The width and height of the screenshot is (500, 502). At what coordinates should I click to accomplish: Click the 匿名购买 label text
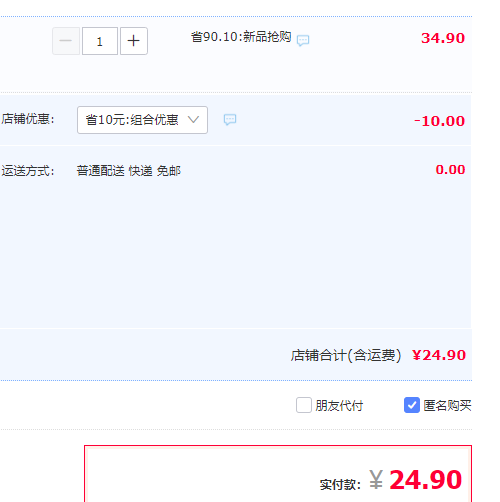pyautogui.click(x=447, y=406)
